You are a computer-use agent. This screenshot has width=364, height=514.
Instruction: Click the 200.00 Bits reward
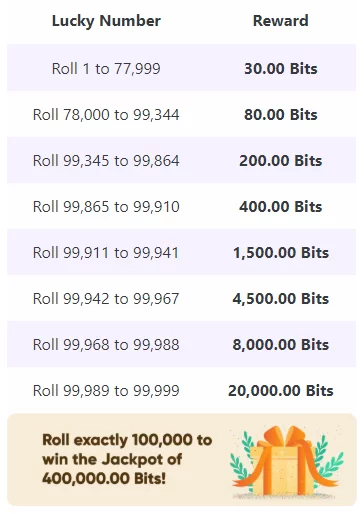281,161
